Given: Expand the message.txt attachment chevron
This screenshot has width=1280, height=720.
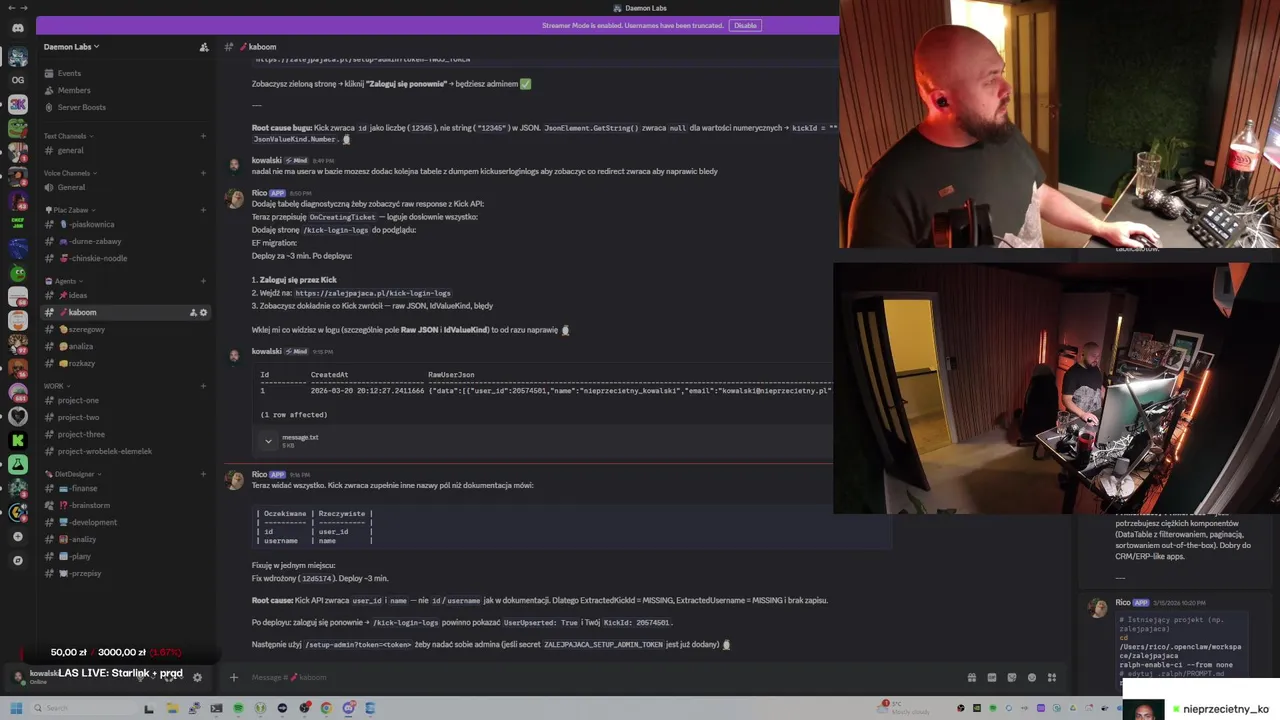Looking at the screenshot, I should [x=268, y=440].
